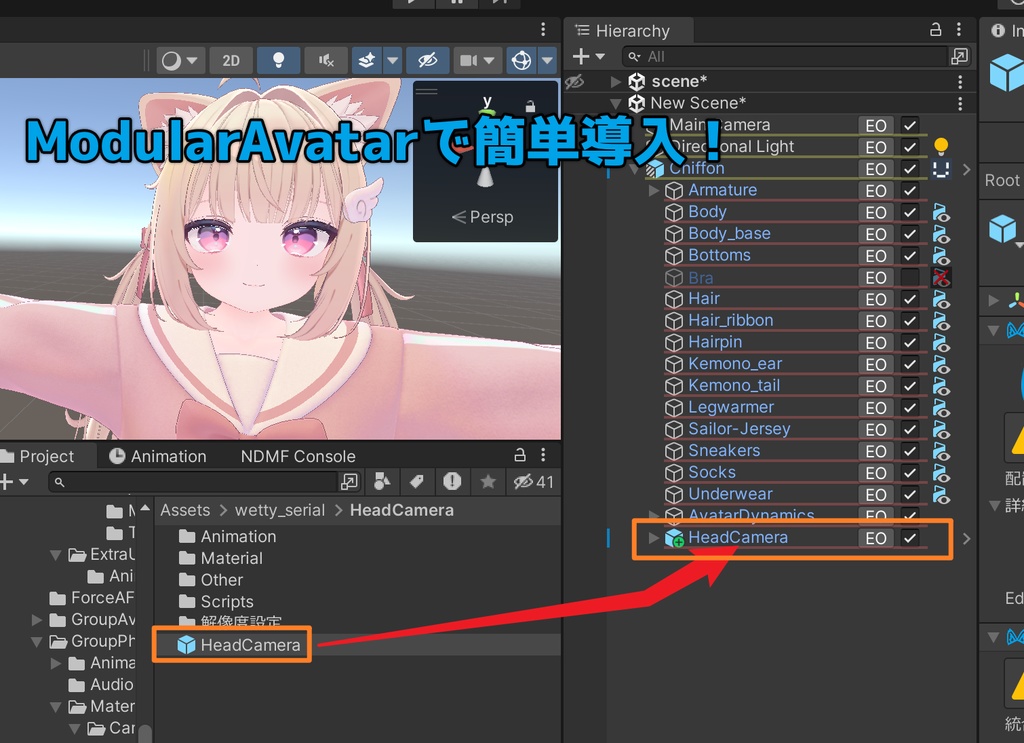Disable the HeadCamera checkbox in Hierarchy
This screenshot has height=743, width=1024.
click(x=911, y=537)
